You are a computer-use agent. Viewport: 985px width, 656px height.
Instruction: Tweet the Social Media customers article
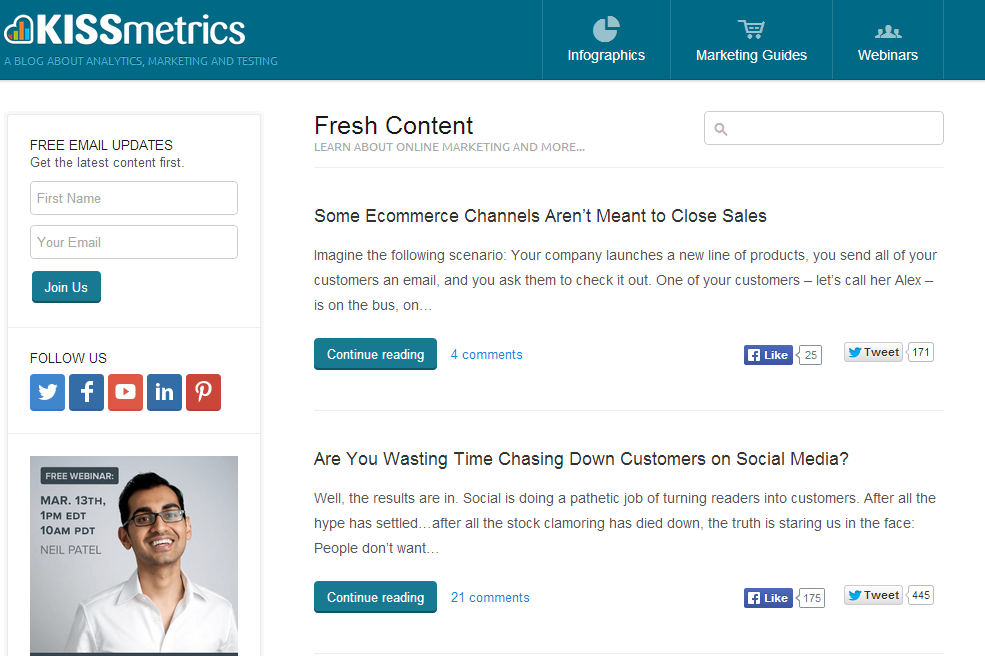pyautogui.click(x=873, y=595)
